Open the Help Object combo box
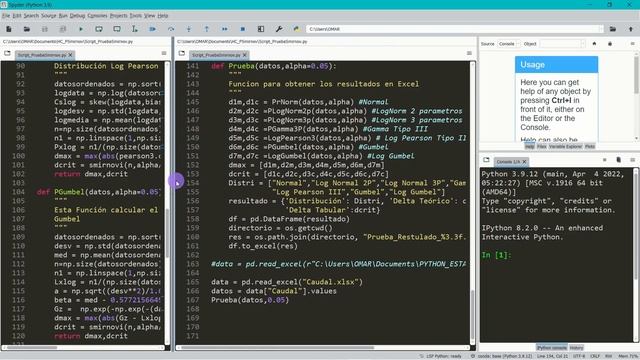640x360 pixels. point(562,44)
